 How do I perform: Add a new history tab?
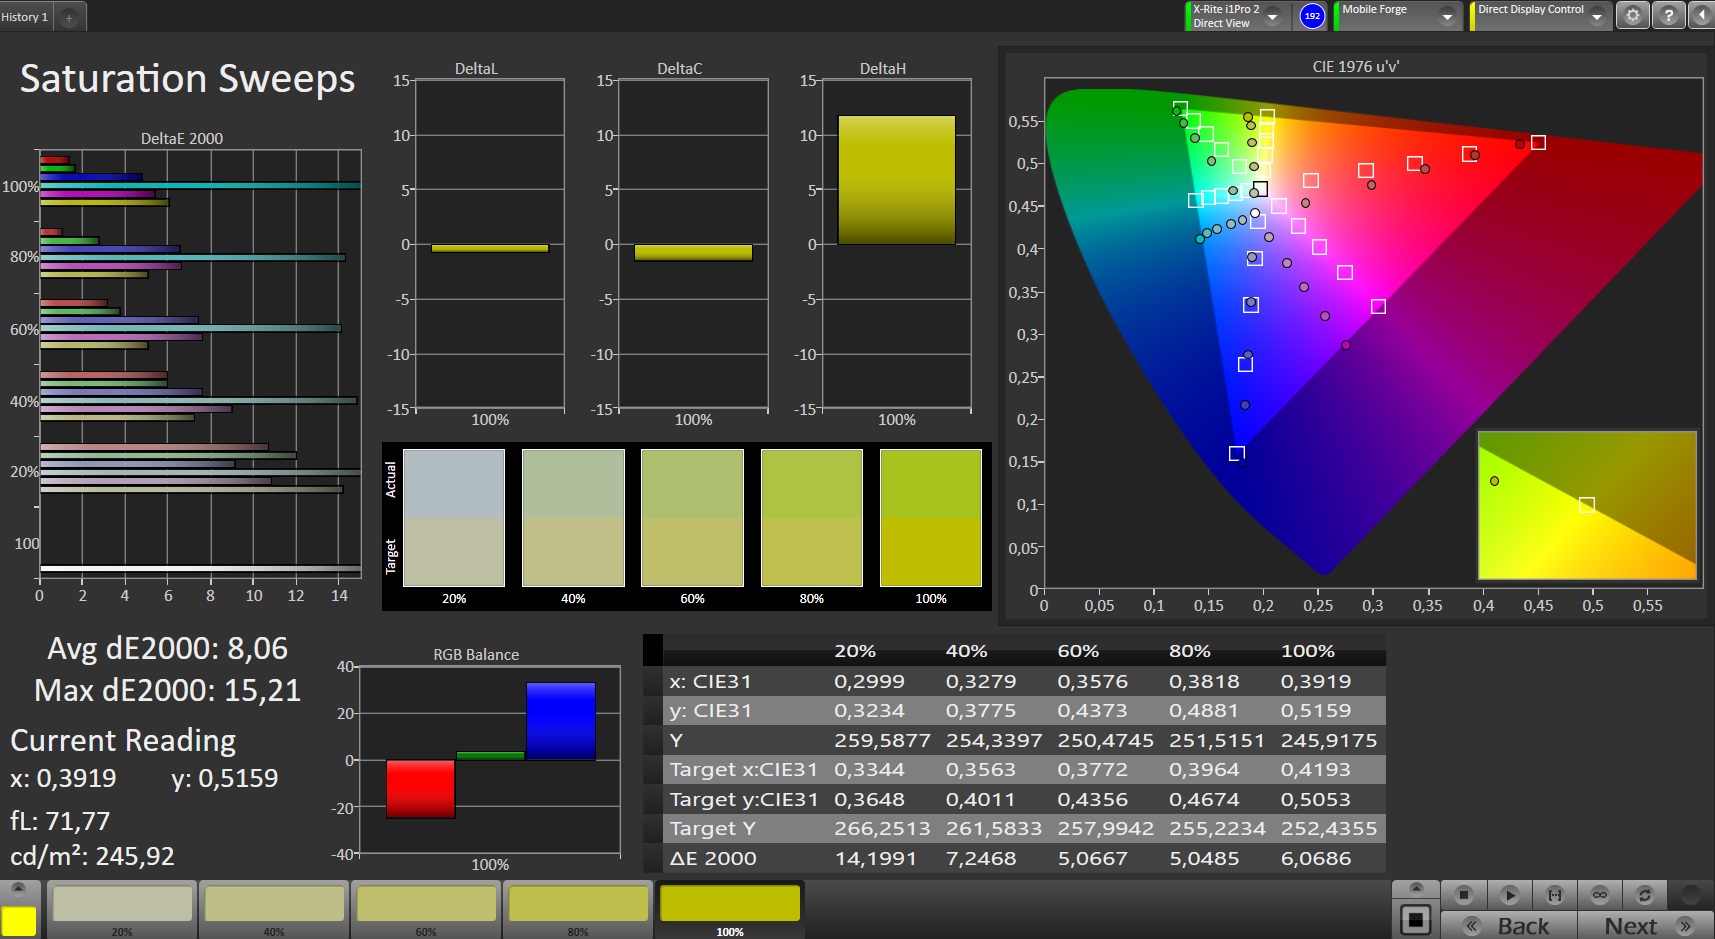tap(69, 17)
